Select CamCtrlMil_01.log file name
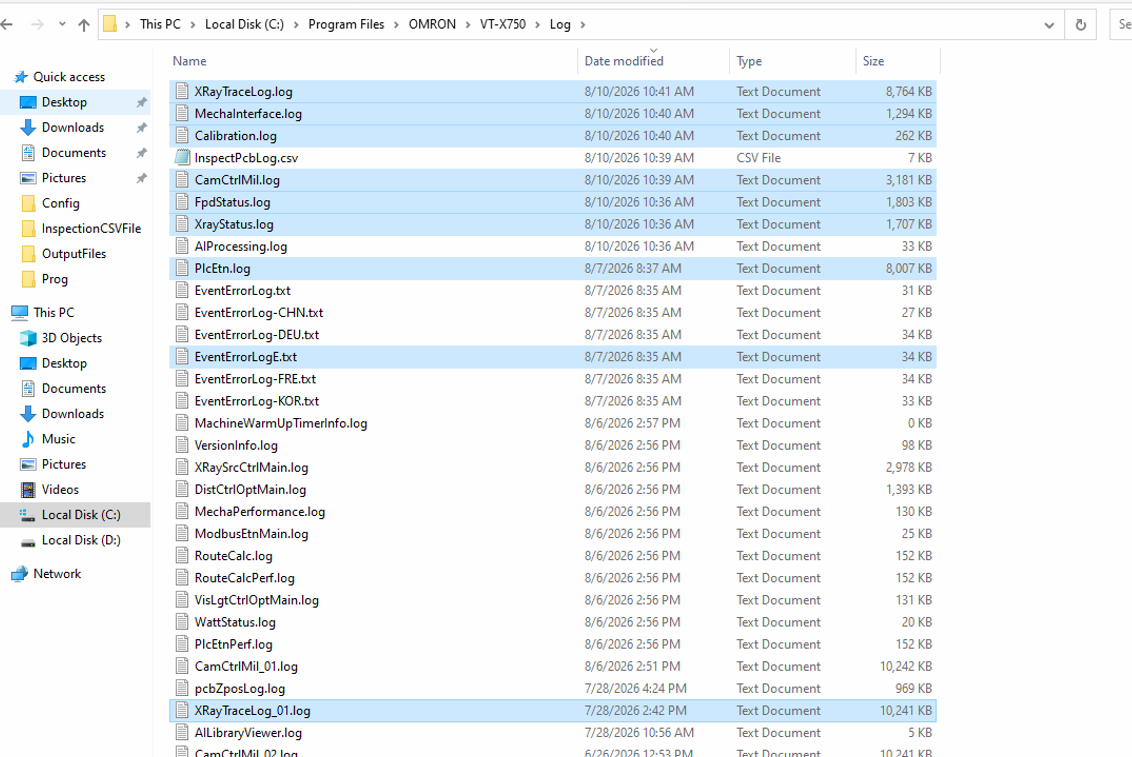This screenshot has height=757, width=1132. [x=245, y=666]
